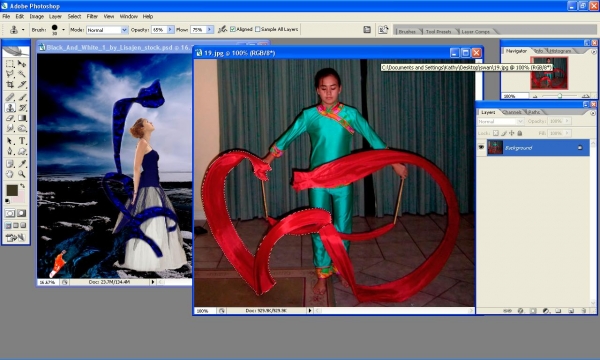Select the Crop tool
The height and width of the screenshot is (360, 600).
tap(10, 84)
